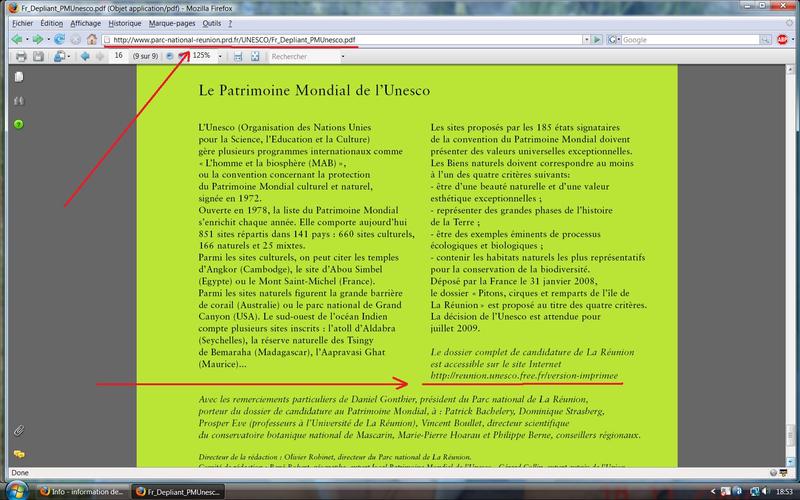Click the Google search box

690,40
